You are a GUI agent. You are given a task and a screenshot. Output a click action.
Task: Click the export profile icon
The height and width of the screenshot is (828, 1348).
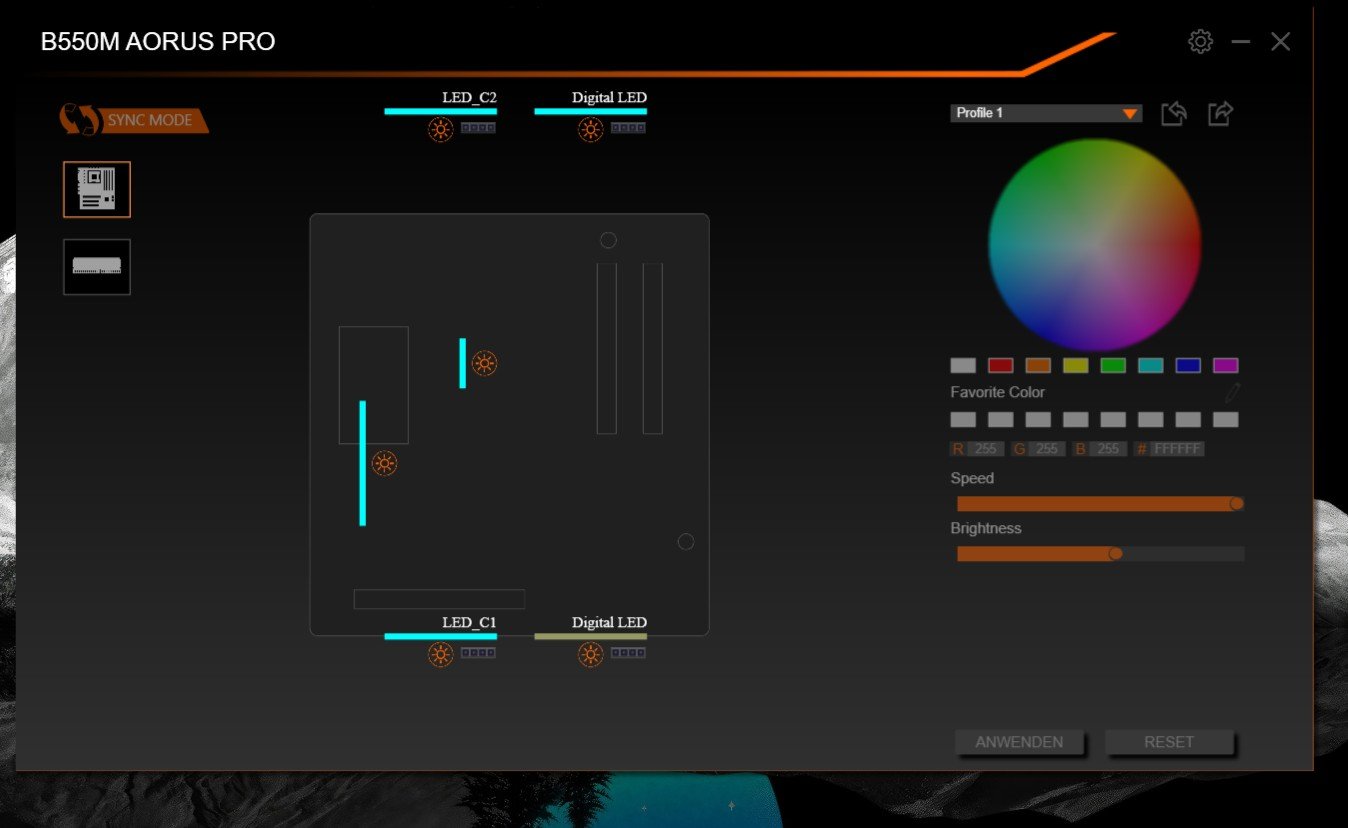tap(1220, 113)
